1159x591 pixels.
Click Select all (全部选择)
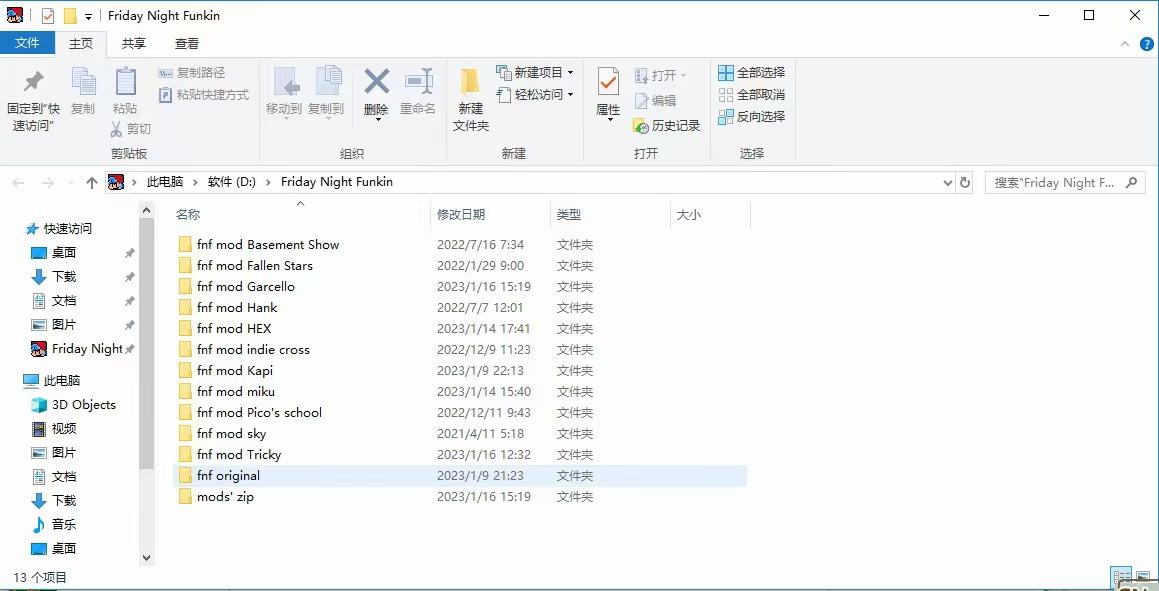[752, 72]
